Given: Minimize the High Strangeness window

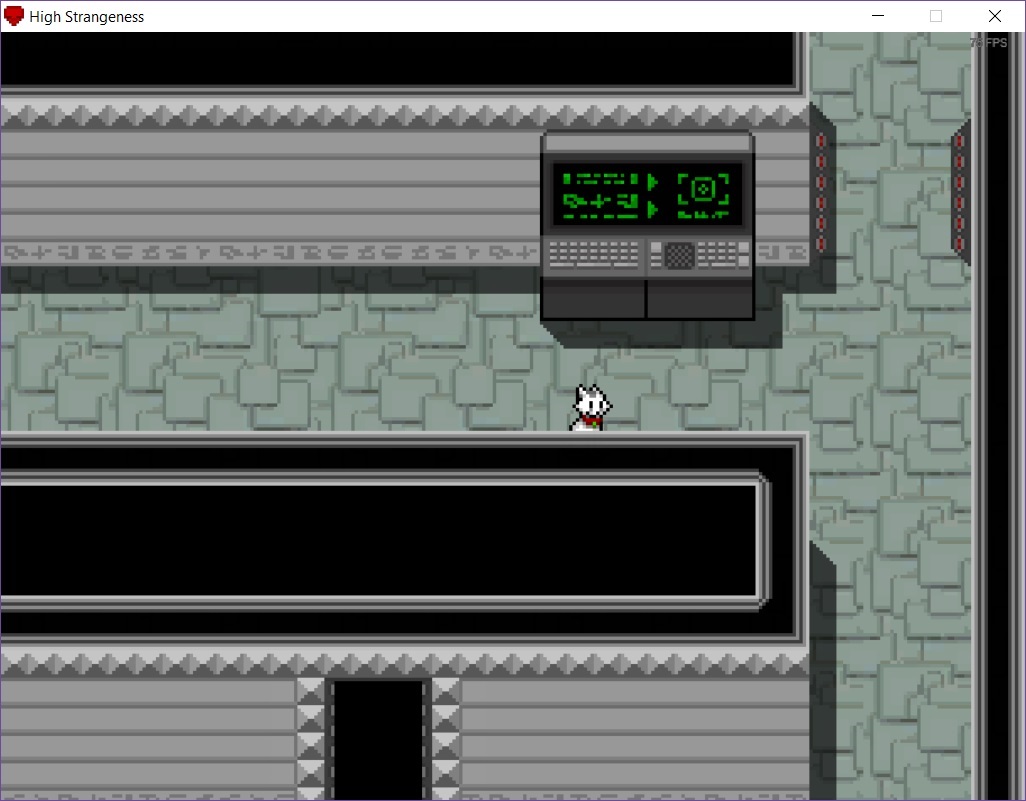Looking at the screenshot, I should click(x=878, y=16).
